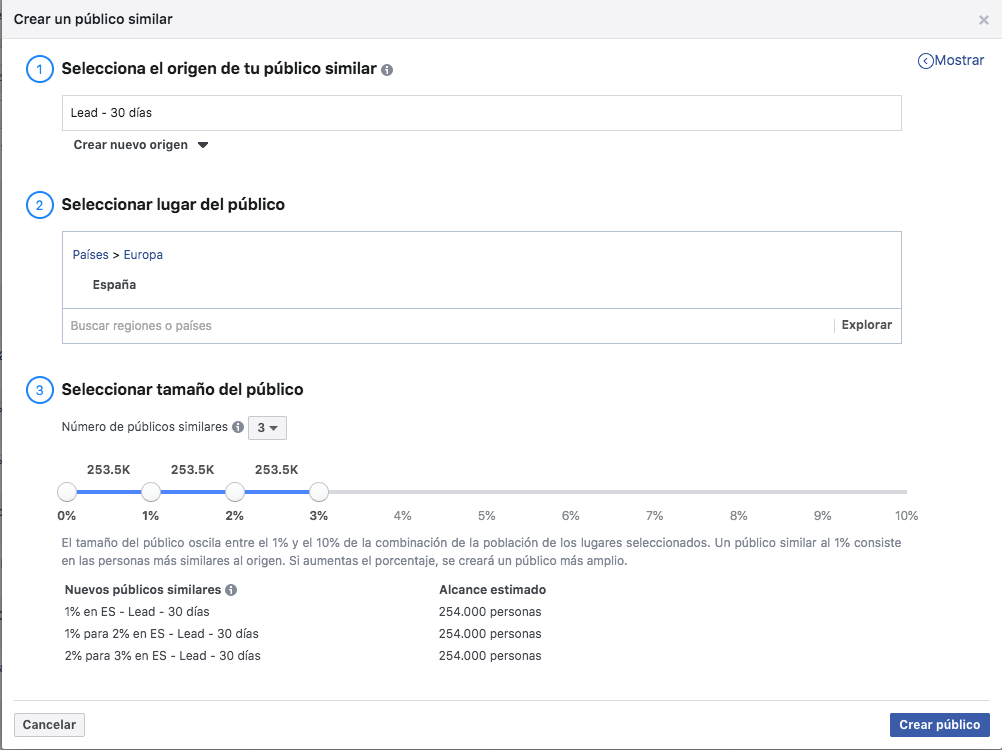Open the number of similar audiences dropdown showing 3
The image size is (1002, 750).
pyautogui.click(x=267, y=428)
